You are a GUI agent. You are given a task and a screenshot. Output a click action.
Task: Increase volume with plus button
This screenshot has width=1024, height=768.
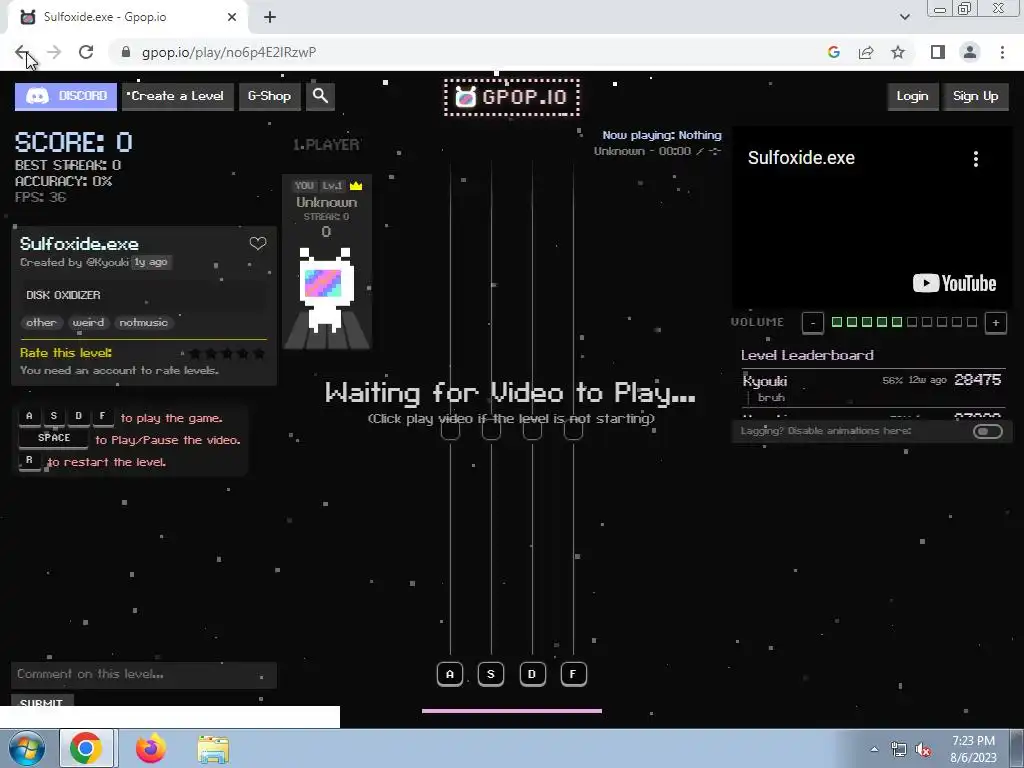tap(995, 323)
